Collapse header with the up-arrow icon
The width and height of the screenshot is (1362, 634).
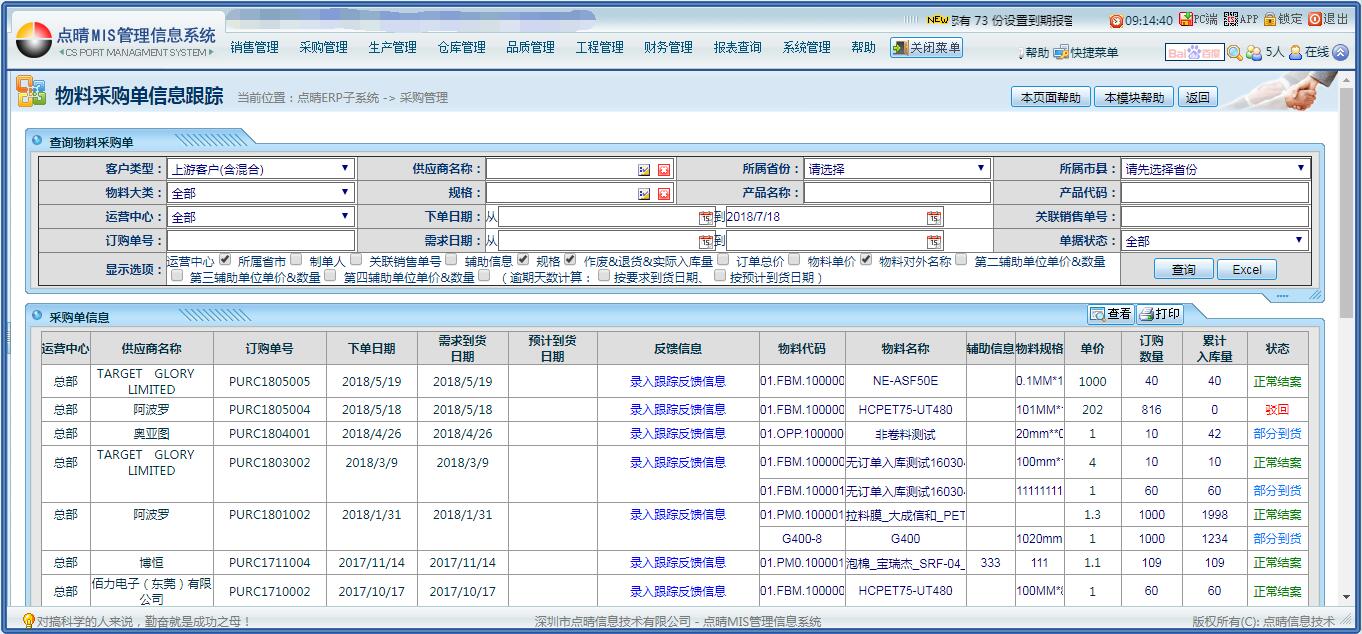click(1340, 52)
